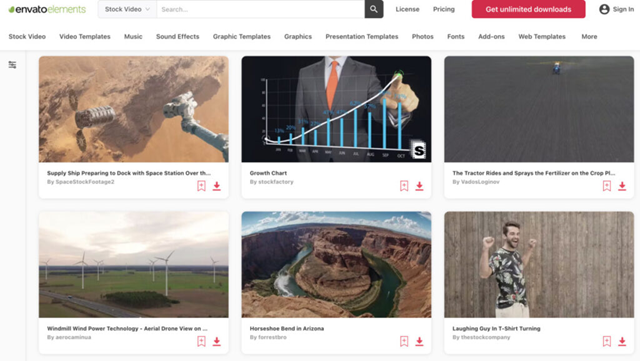Go to Web Templates category
This screenshot has width=640, height=361.
[x=542, y=36]
